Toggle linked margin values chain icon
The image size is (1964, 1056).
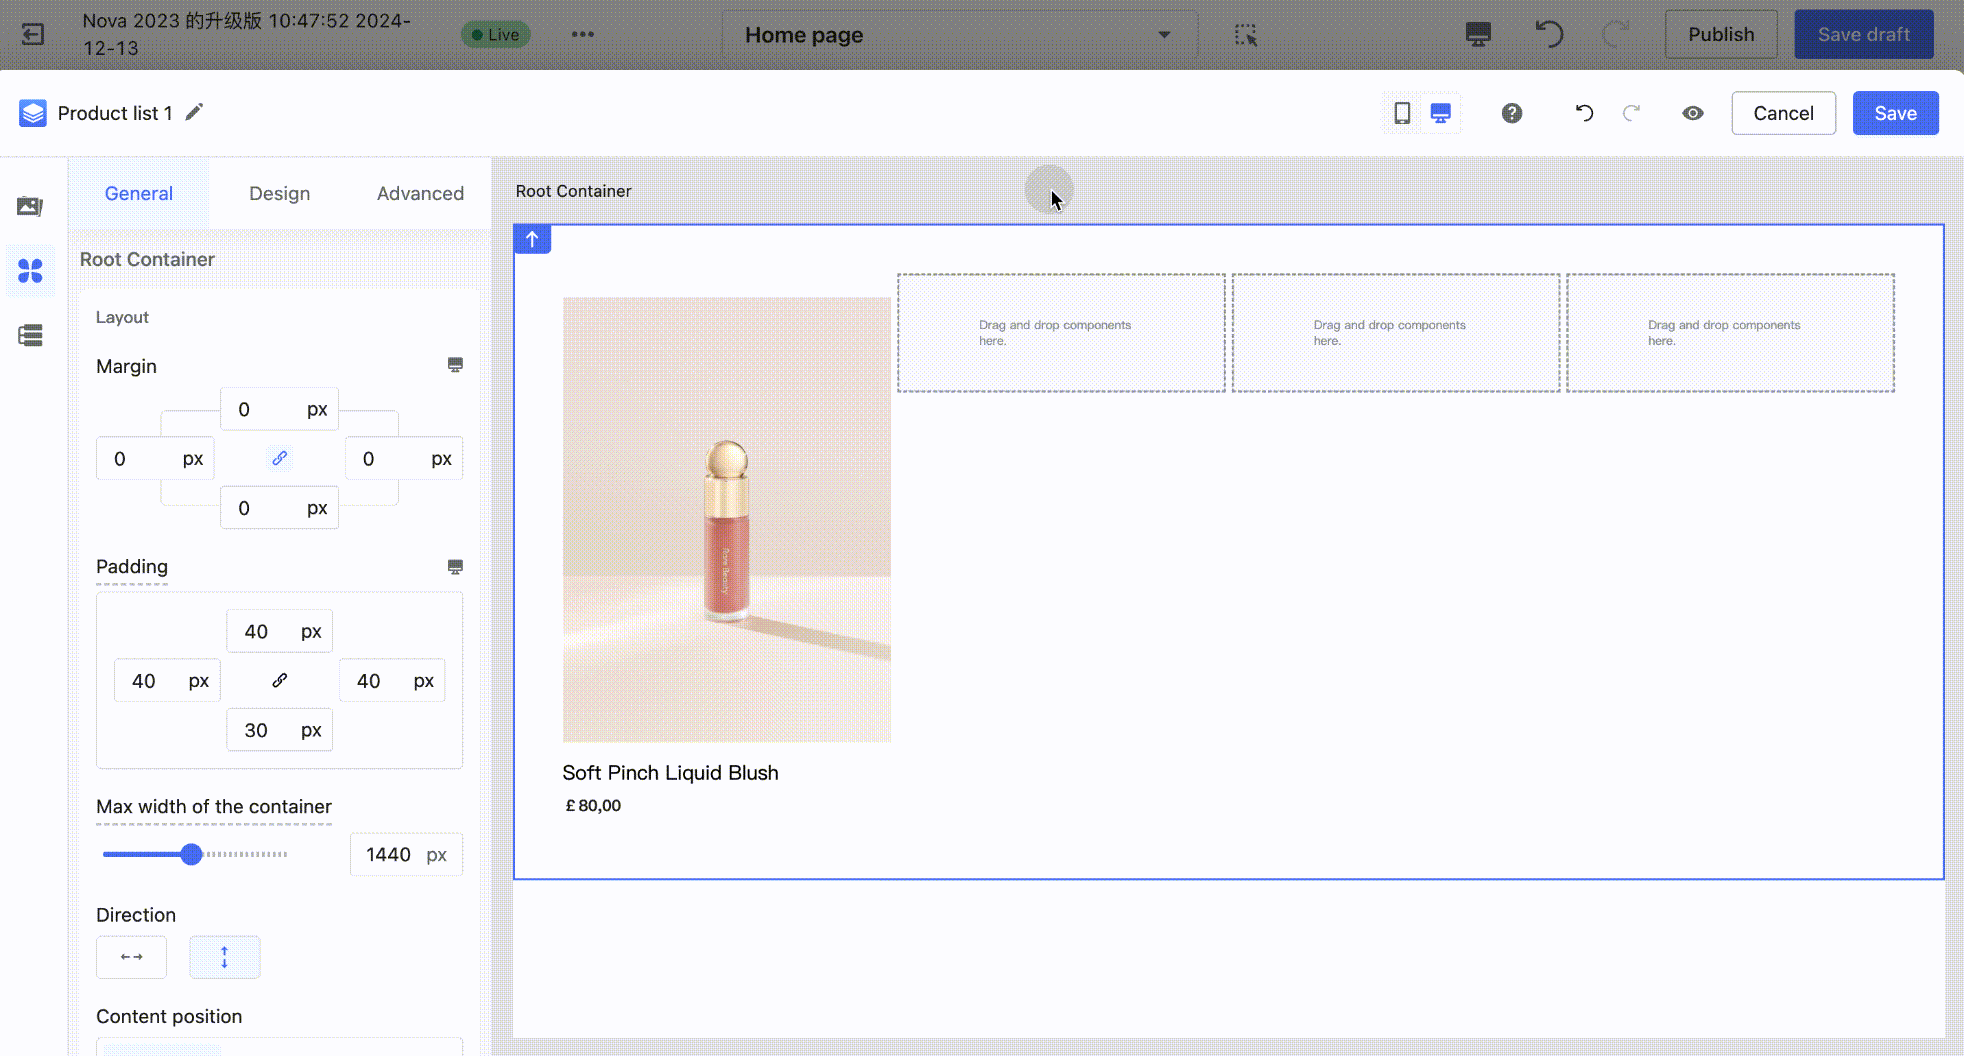[280, 458]
